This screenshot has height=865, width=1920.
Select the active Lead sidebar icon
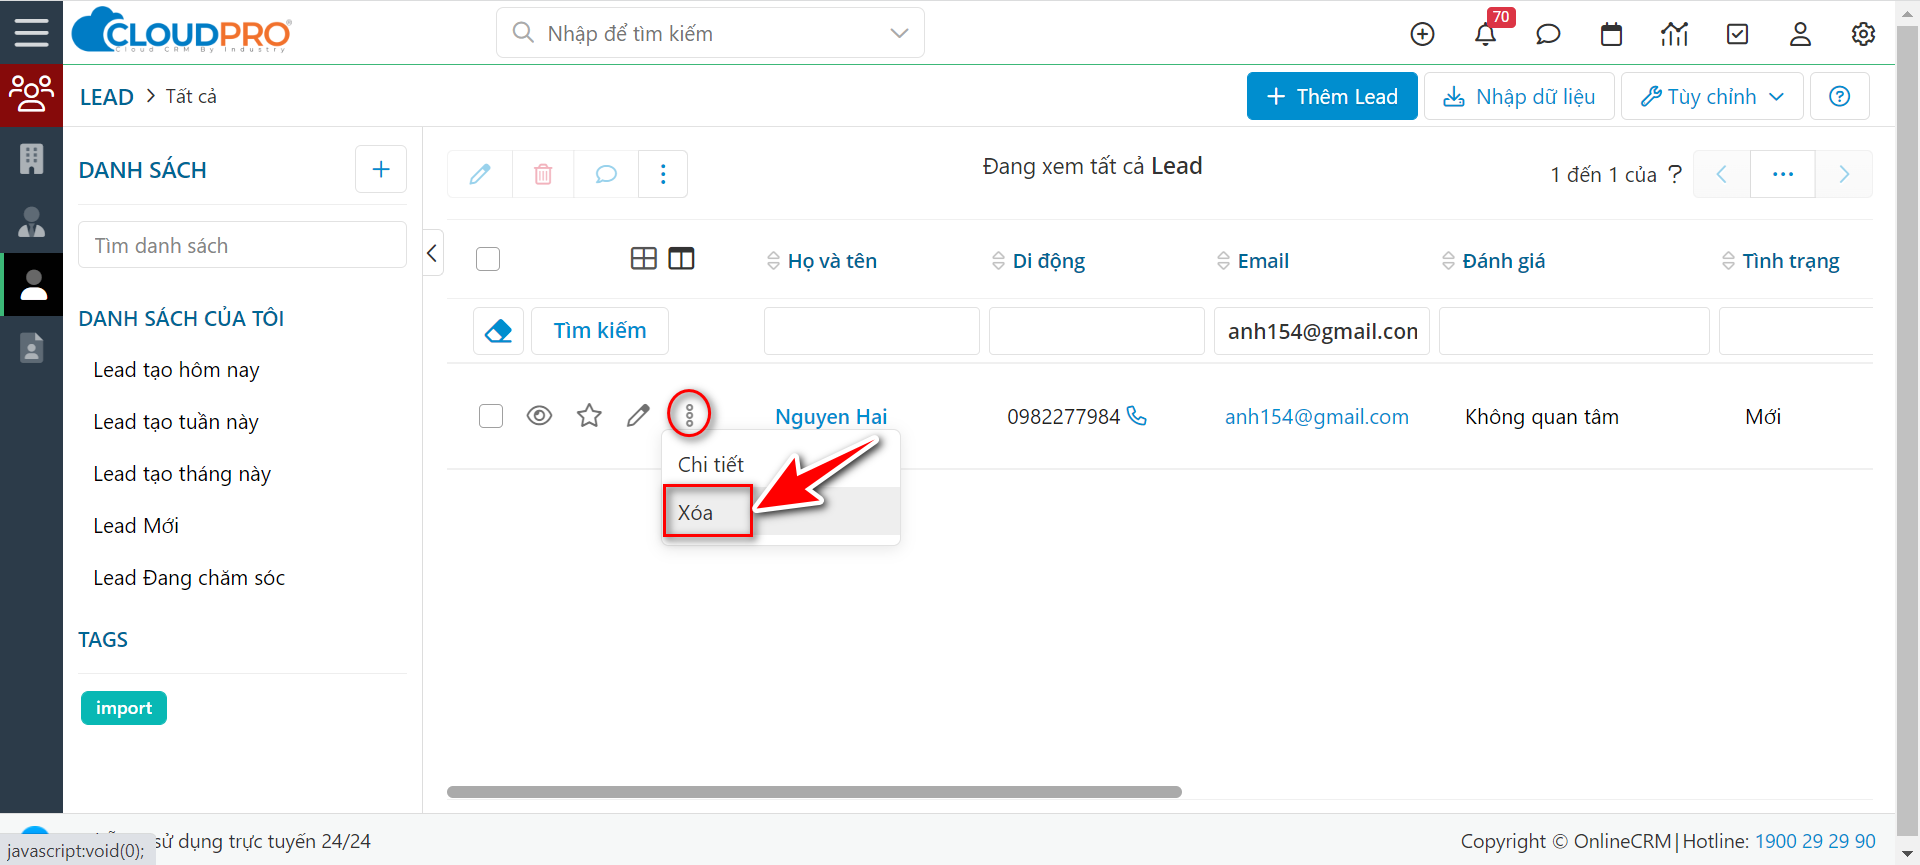tap(33, 285)
